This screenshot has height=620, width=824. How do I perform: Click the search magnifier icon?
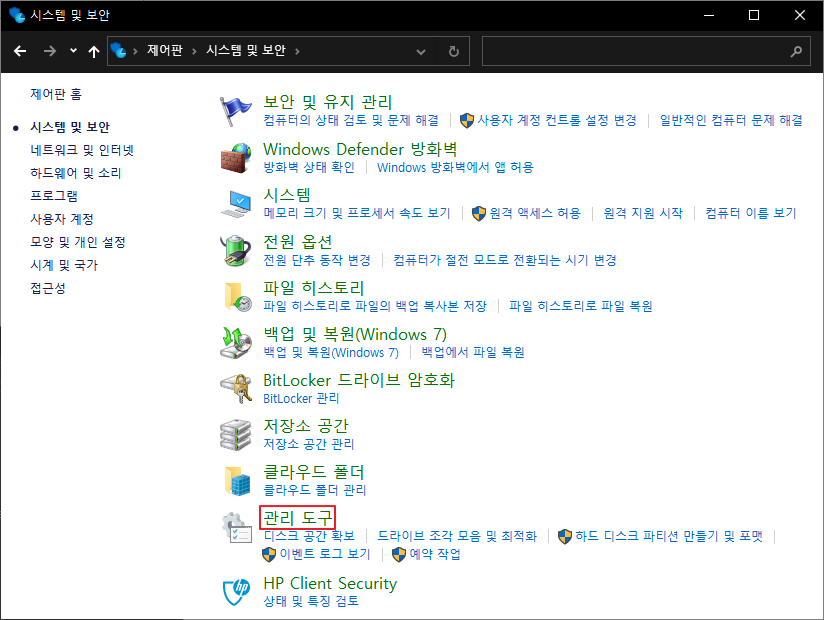pos(796,51)
